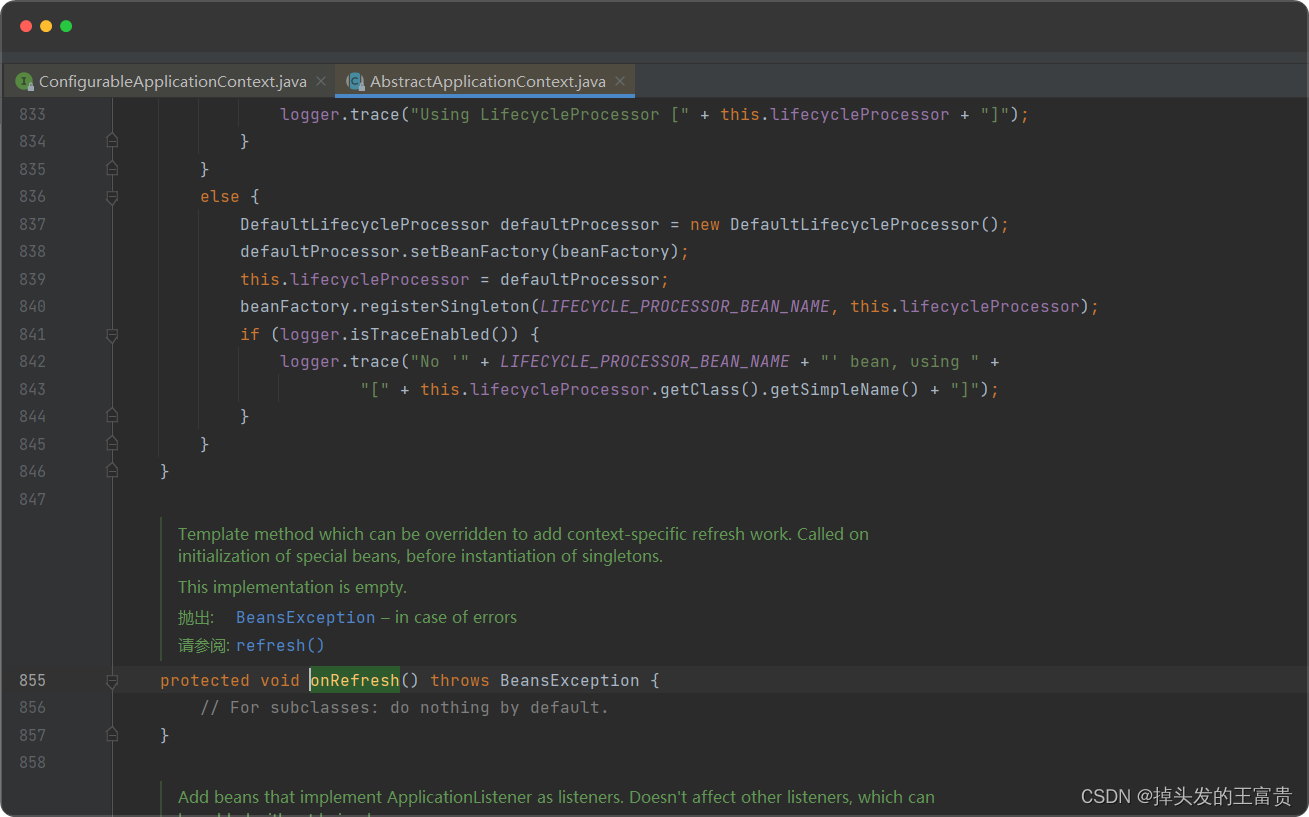Click the else keyword on line 836
This screenshot has width=1309, height=817.
tap(220, 197)
